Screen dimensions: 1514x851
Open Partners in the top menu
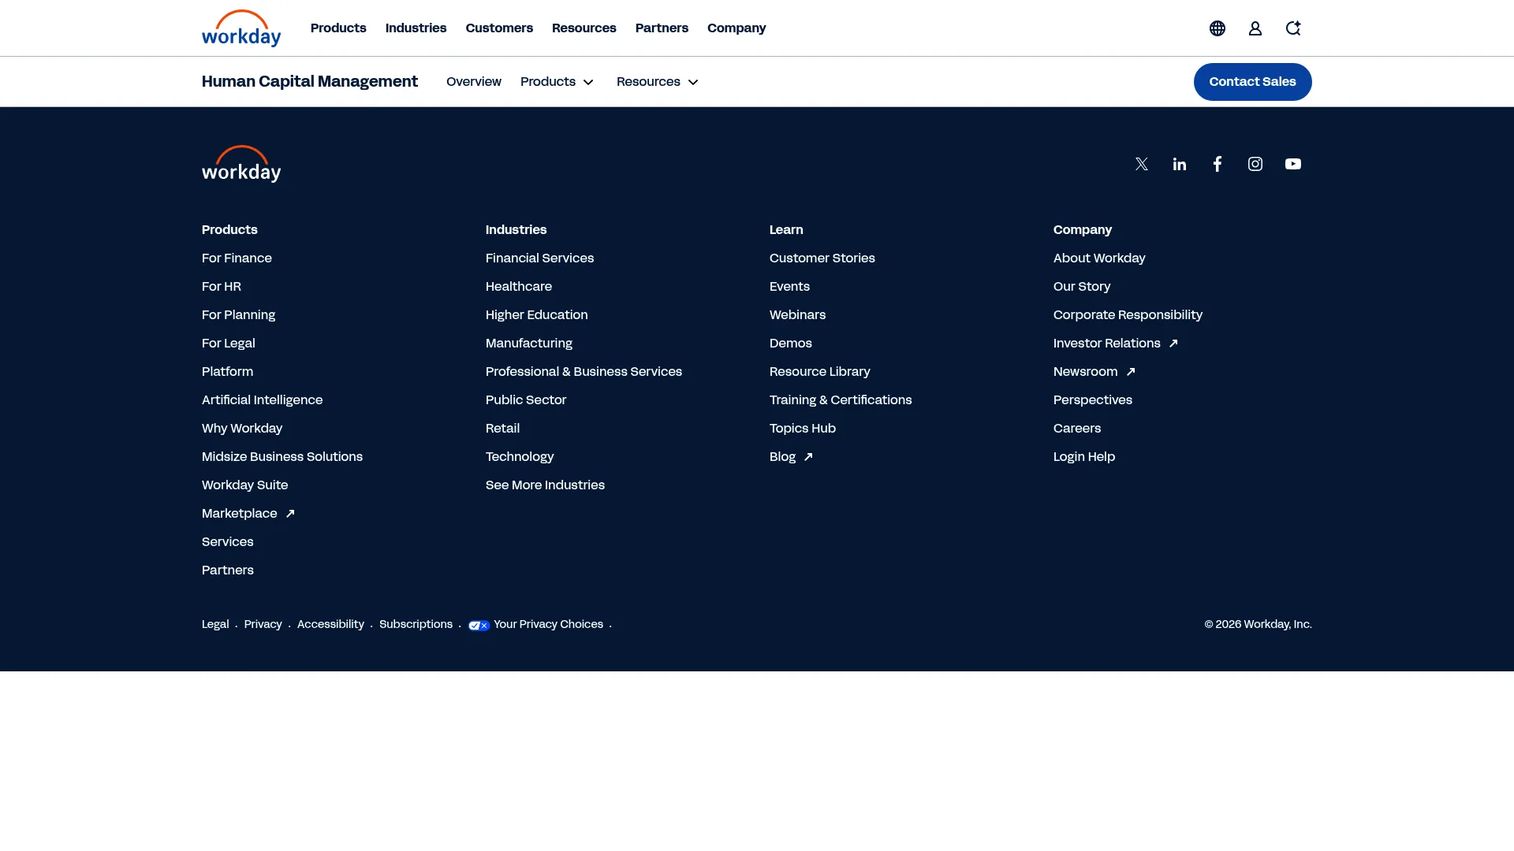tap(662, 28)
